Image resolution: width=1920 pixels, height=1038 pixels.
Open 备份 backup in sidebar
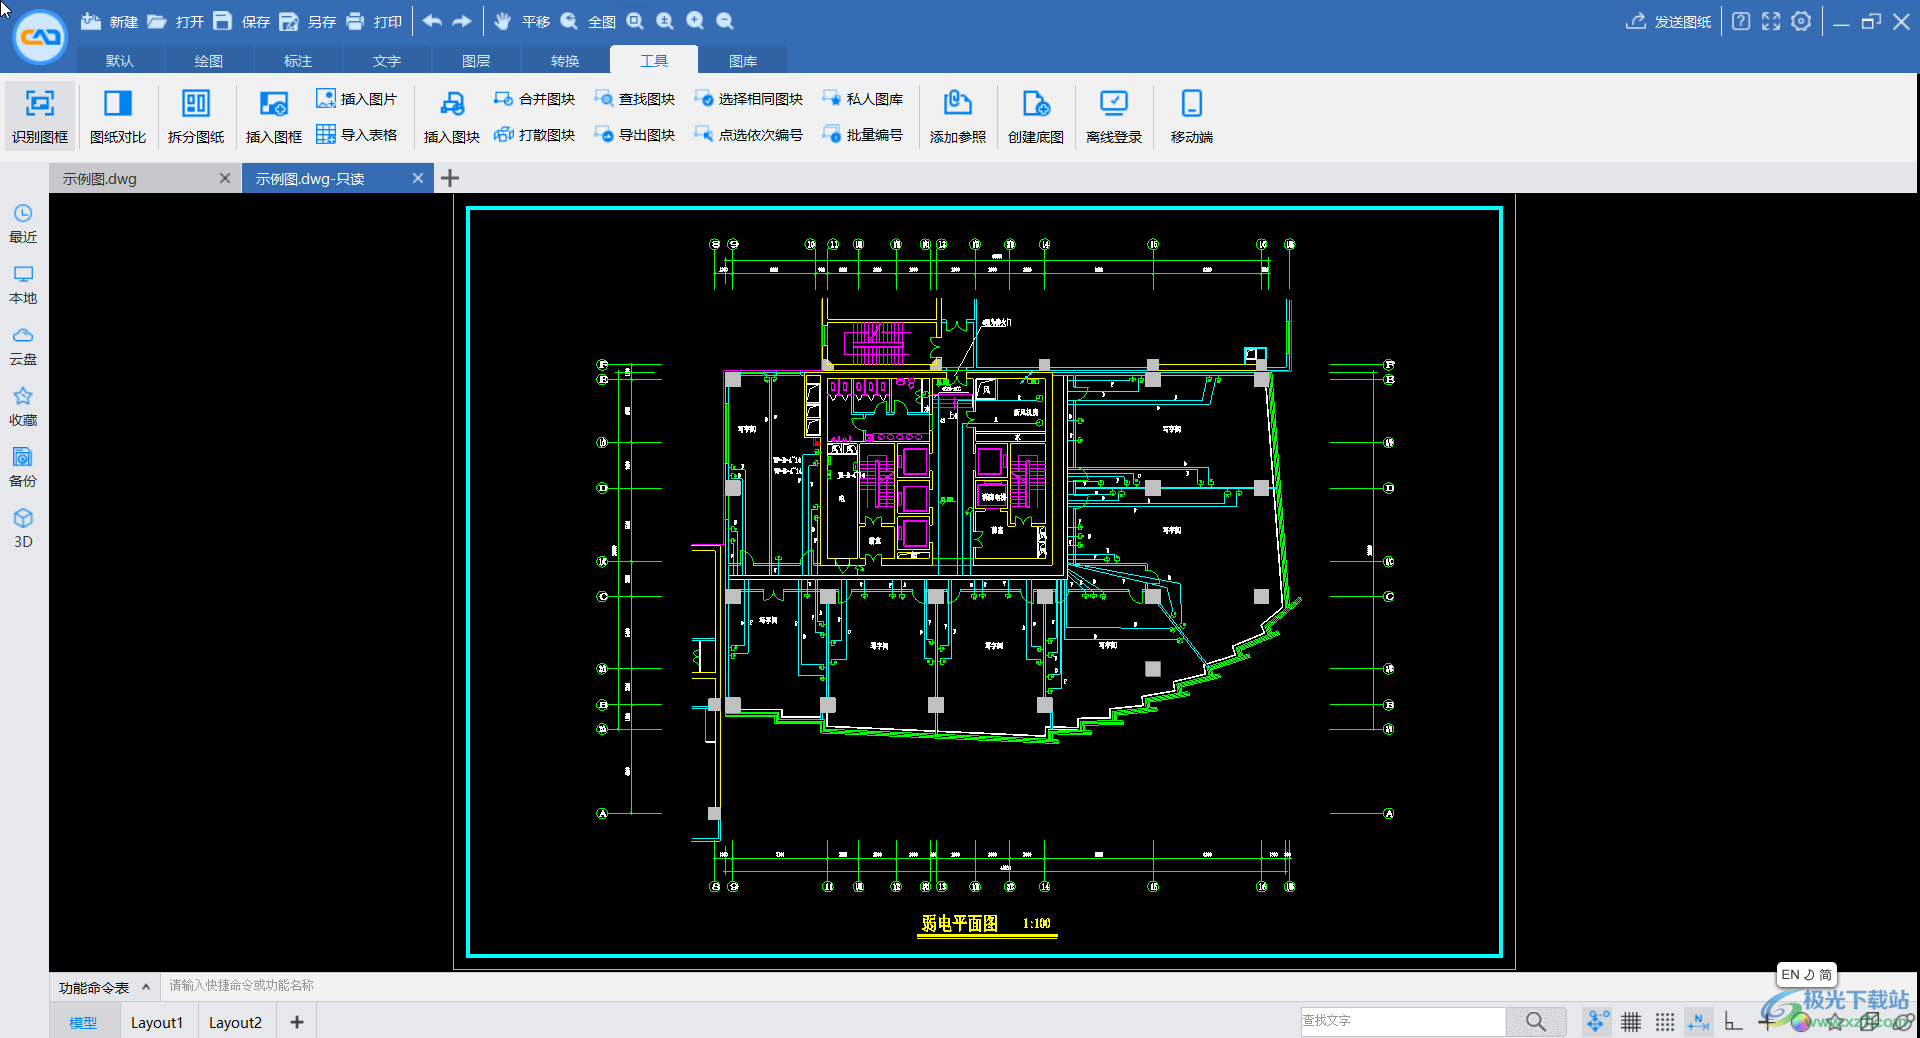23,468
